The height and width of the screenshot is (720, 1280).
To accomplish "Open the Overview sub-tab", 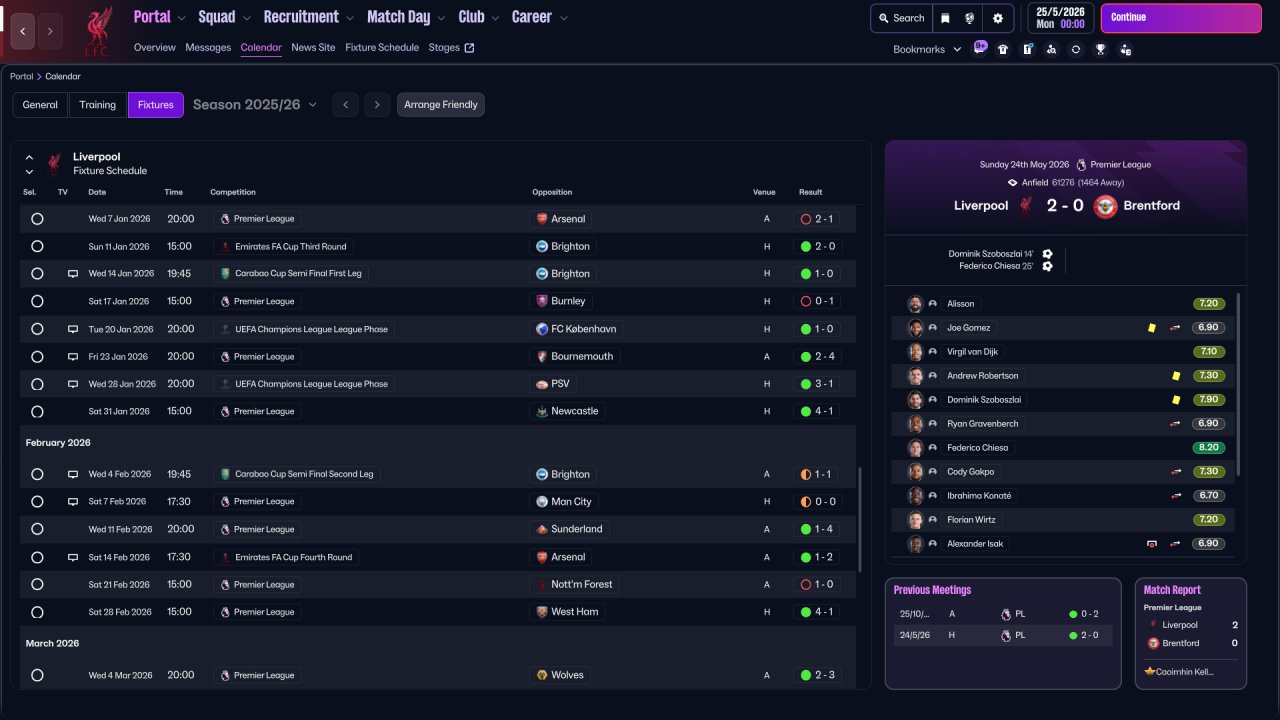I will (154, 47).
